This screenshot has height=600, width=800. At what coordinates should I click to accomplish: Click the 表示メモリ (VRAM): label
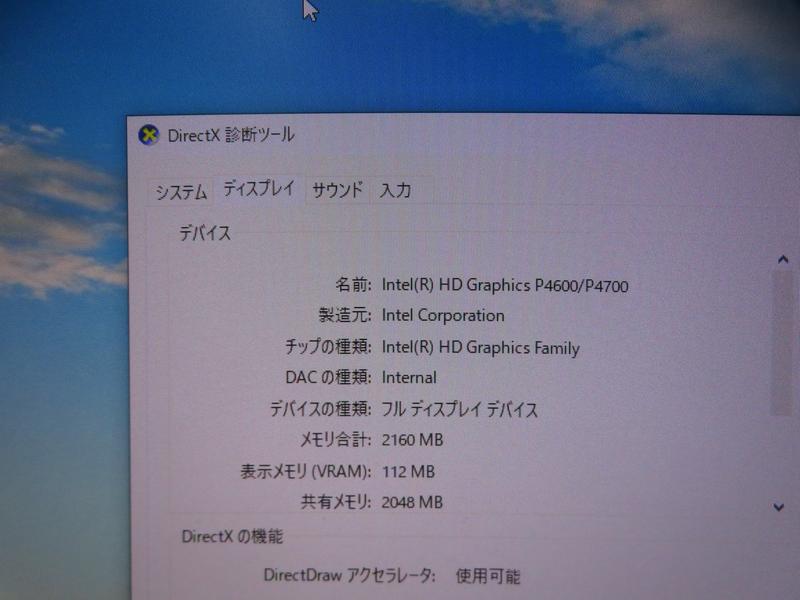point(306,471)
